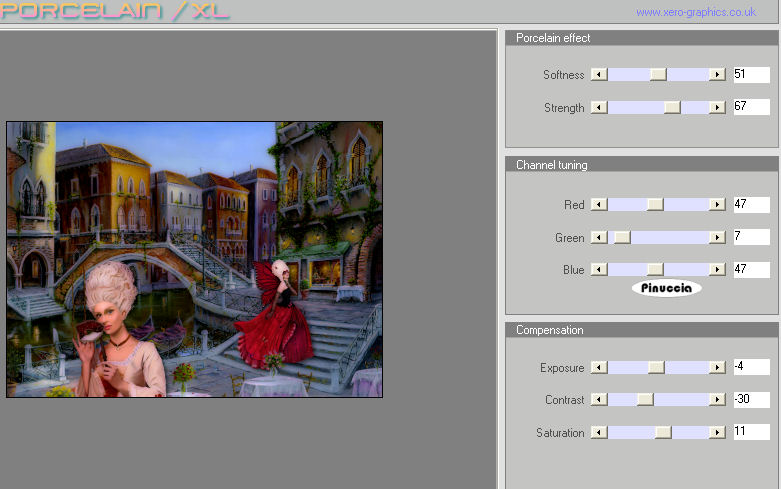Open the www.xero-graphics.co.uk link
Viewport: 781px width, 489px height.
click(696, 12)
